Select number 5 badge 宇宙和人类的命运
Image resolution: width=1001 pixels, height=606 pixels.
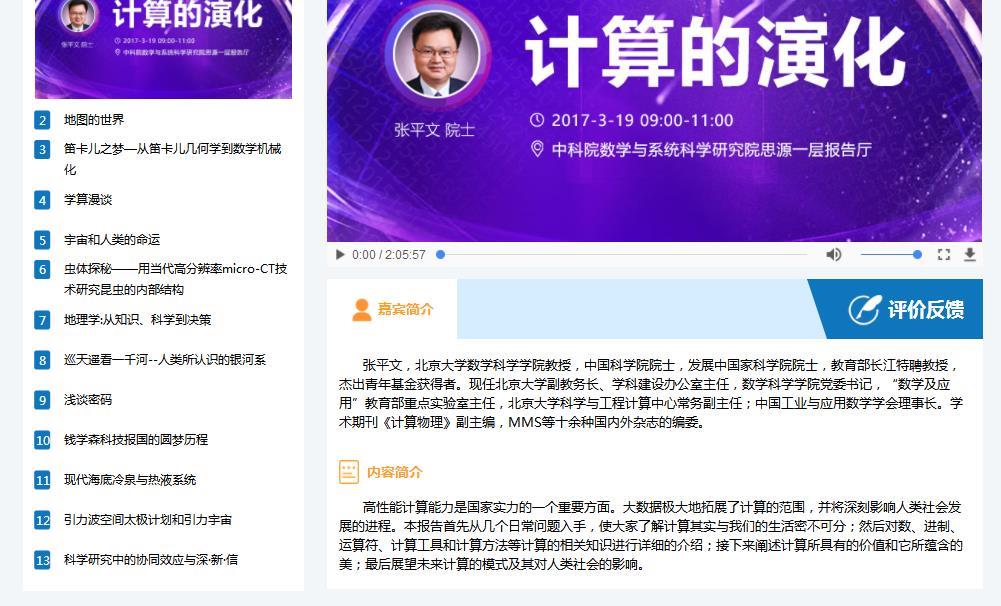click(x=42, y=240)
